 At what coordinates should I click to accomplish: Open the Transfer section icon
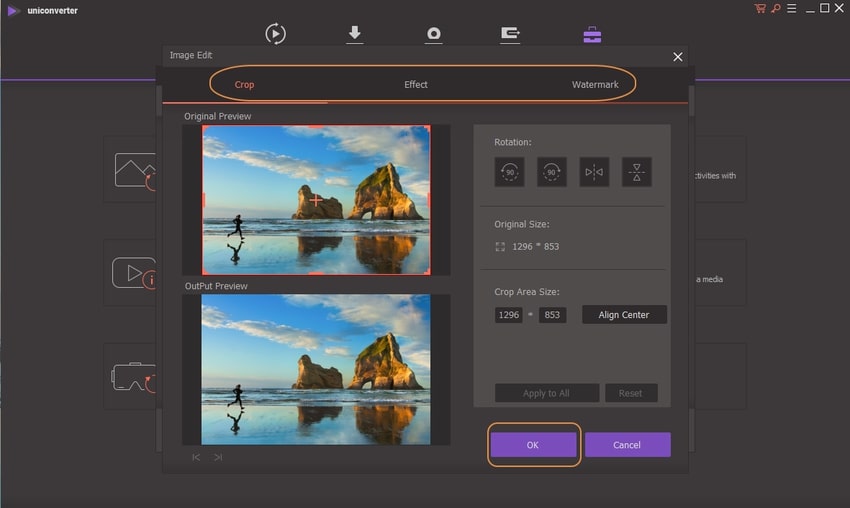510,34
